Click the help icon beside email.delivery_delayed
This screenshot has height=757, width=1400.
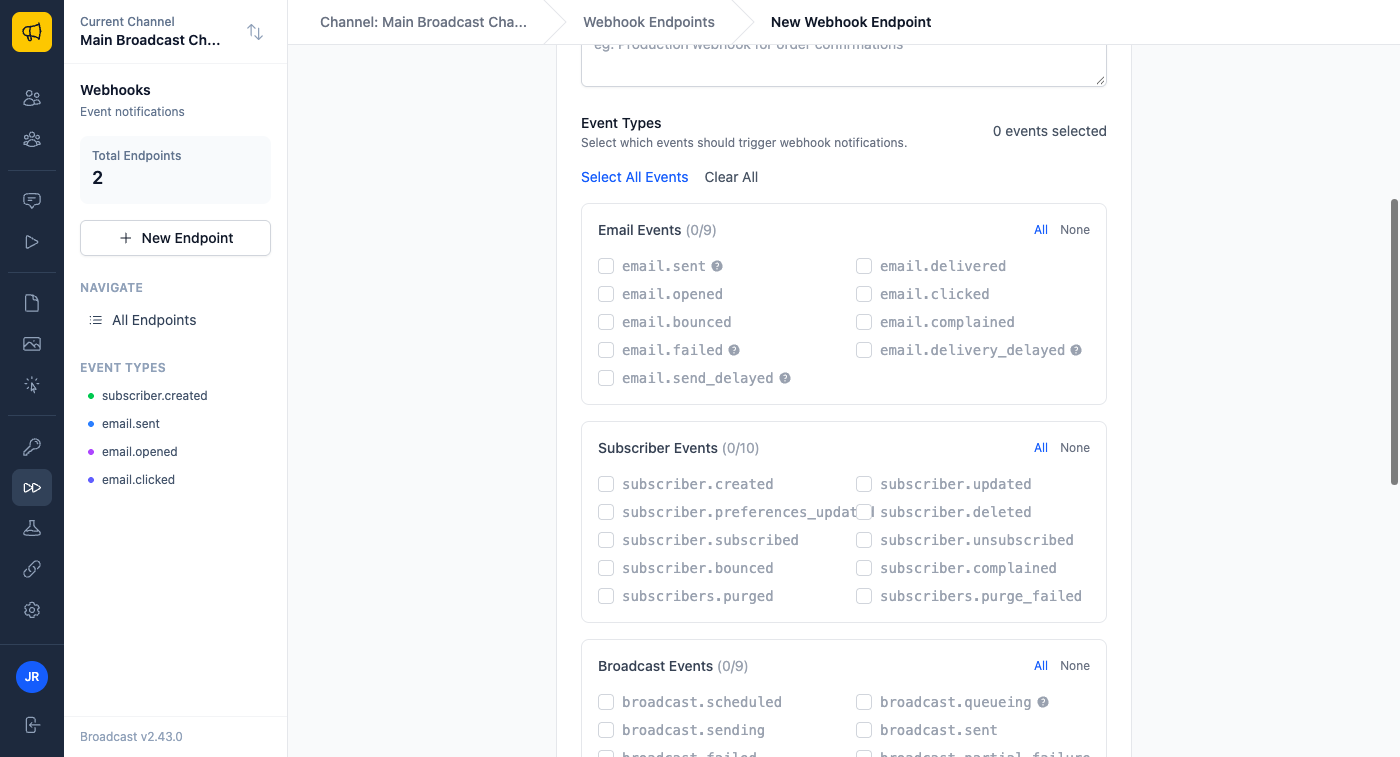click(x=1076, y=350)
